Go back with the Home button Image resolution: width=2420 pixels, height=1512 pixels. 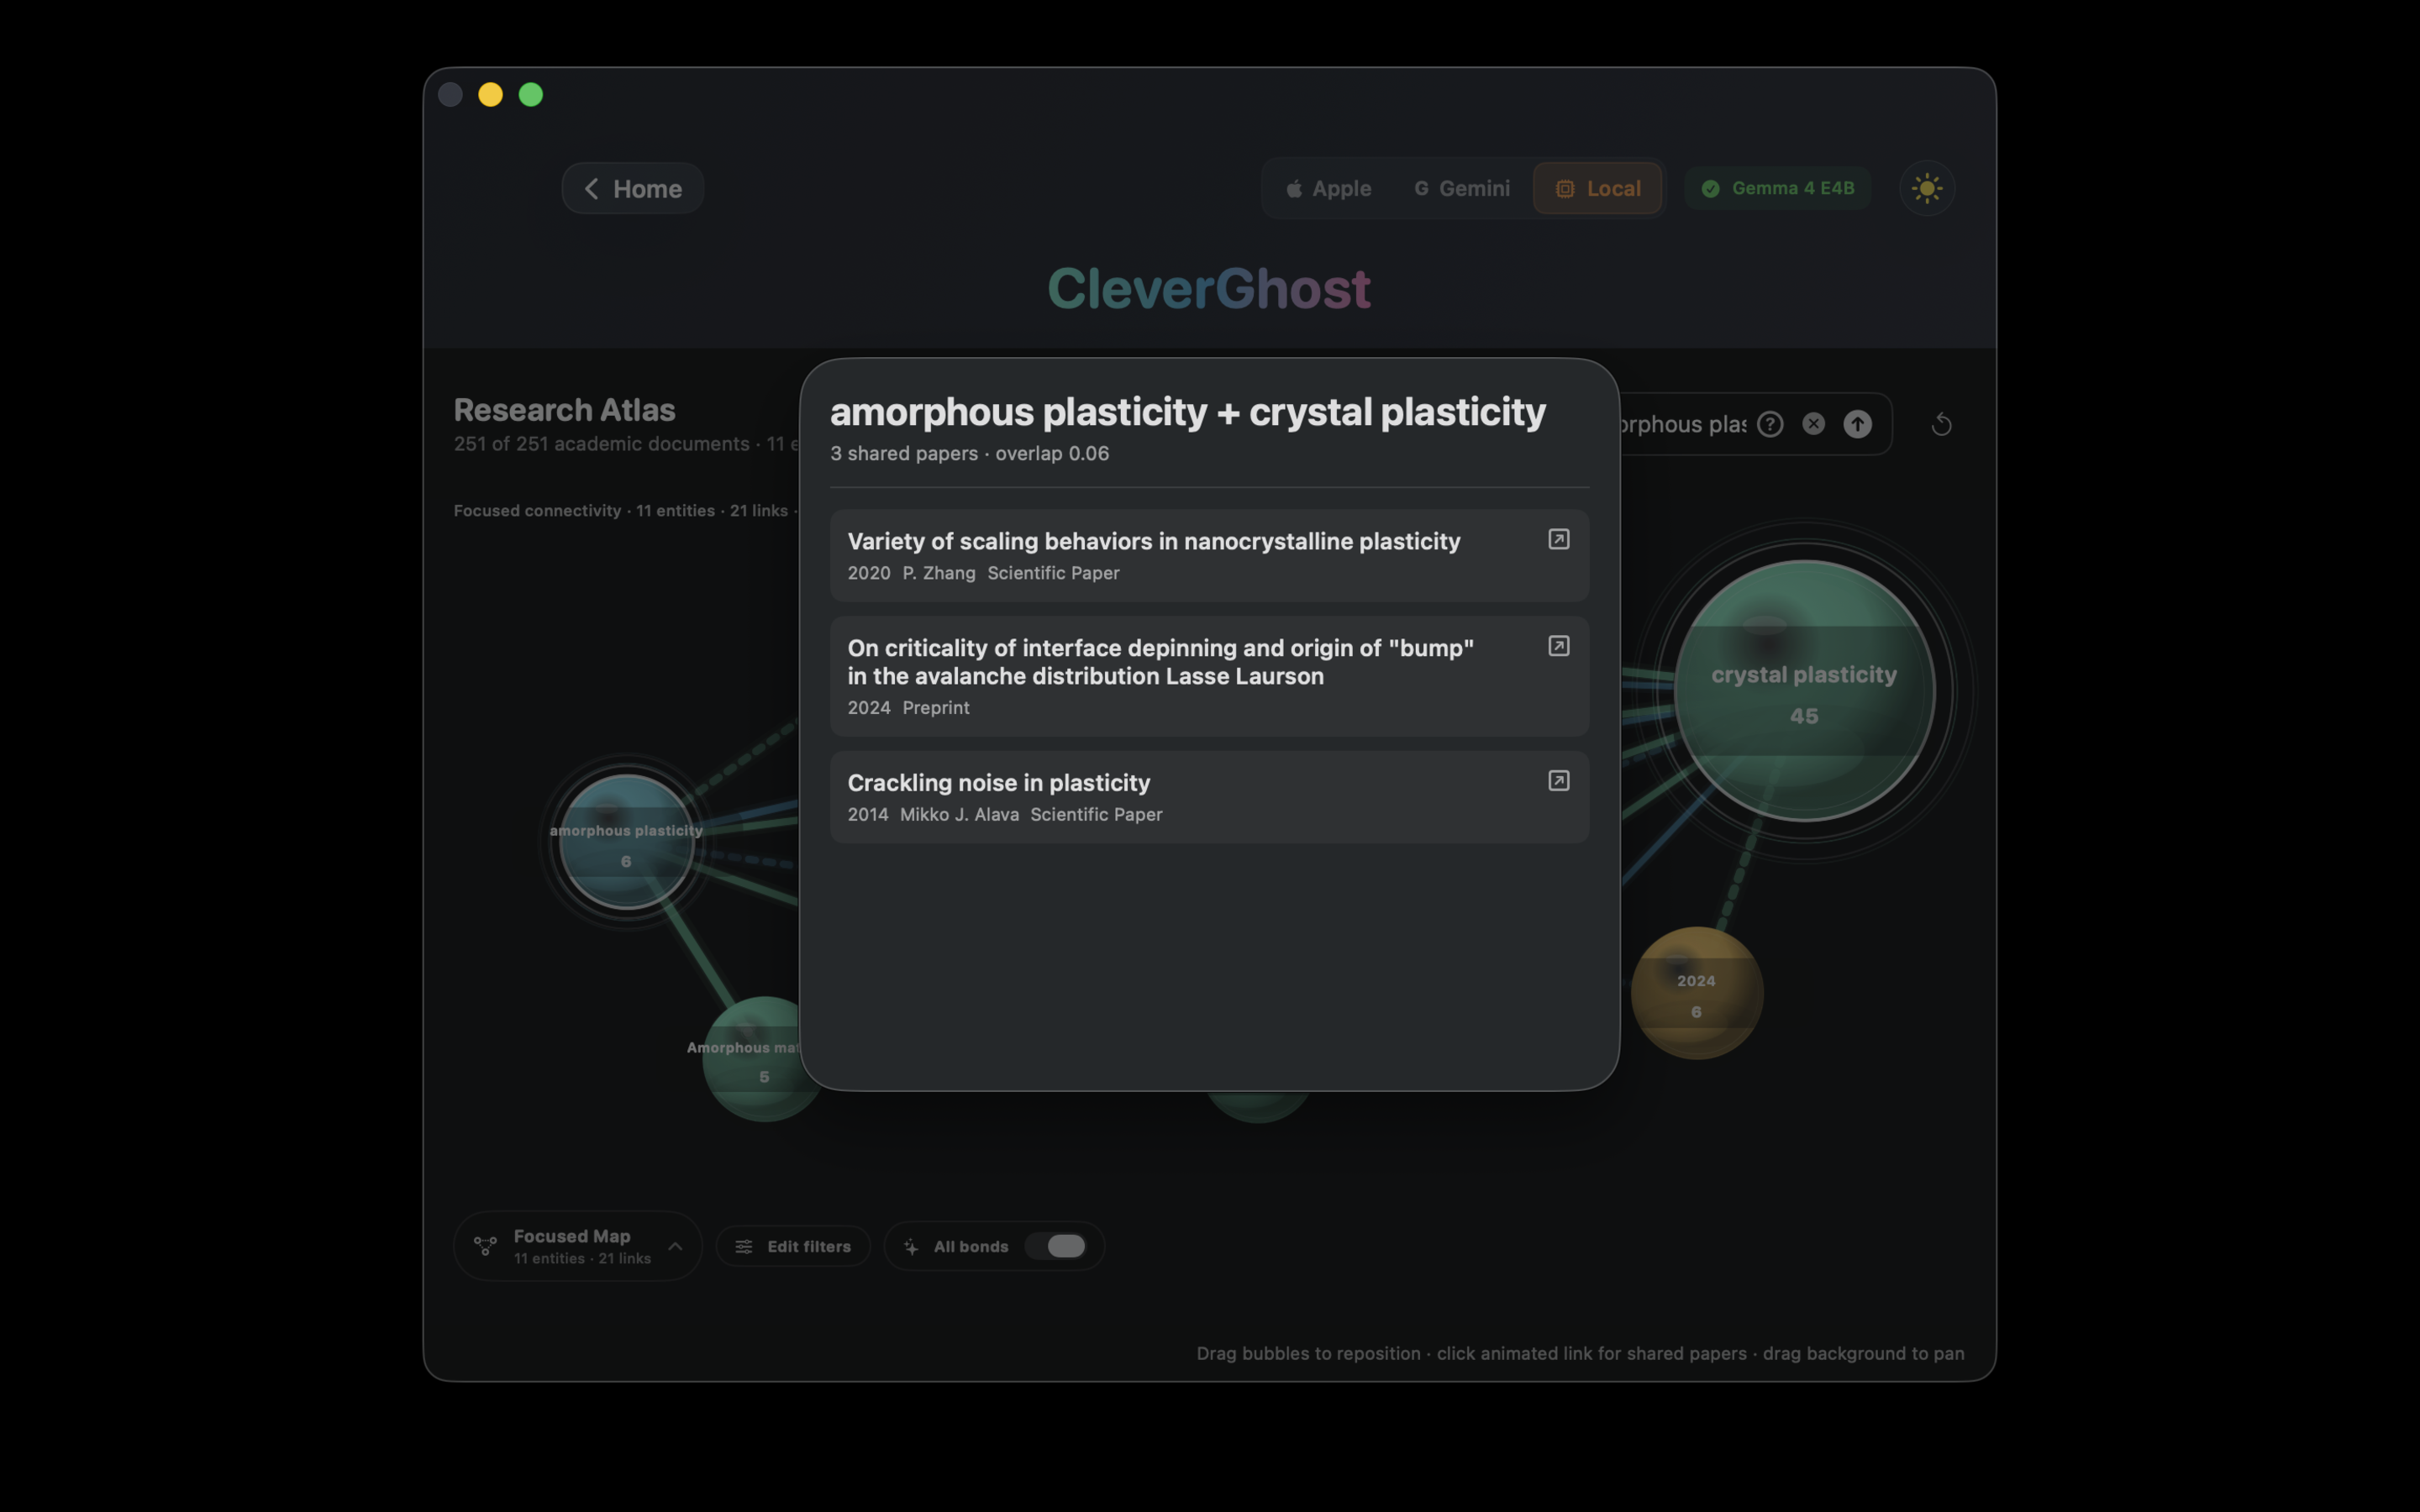(x=632, y=188)
